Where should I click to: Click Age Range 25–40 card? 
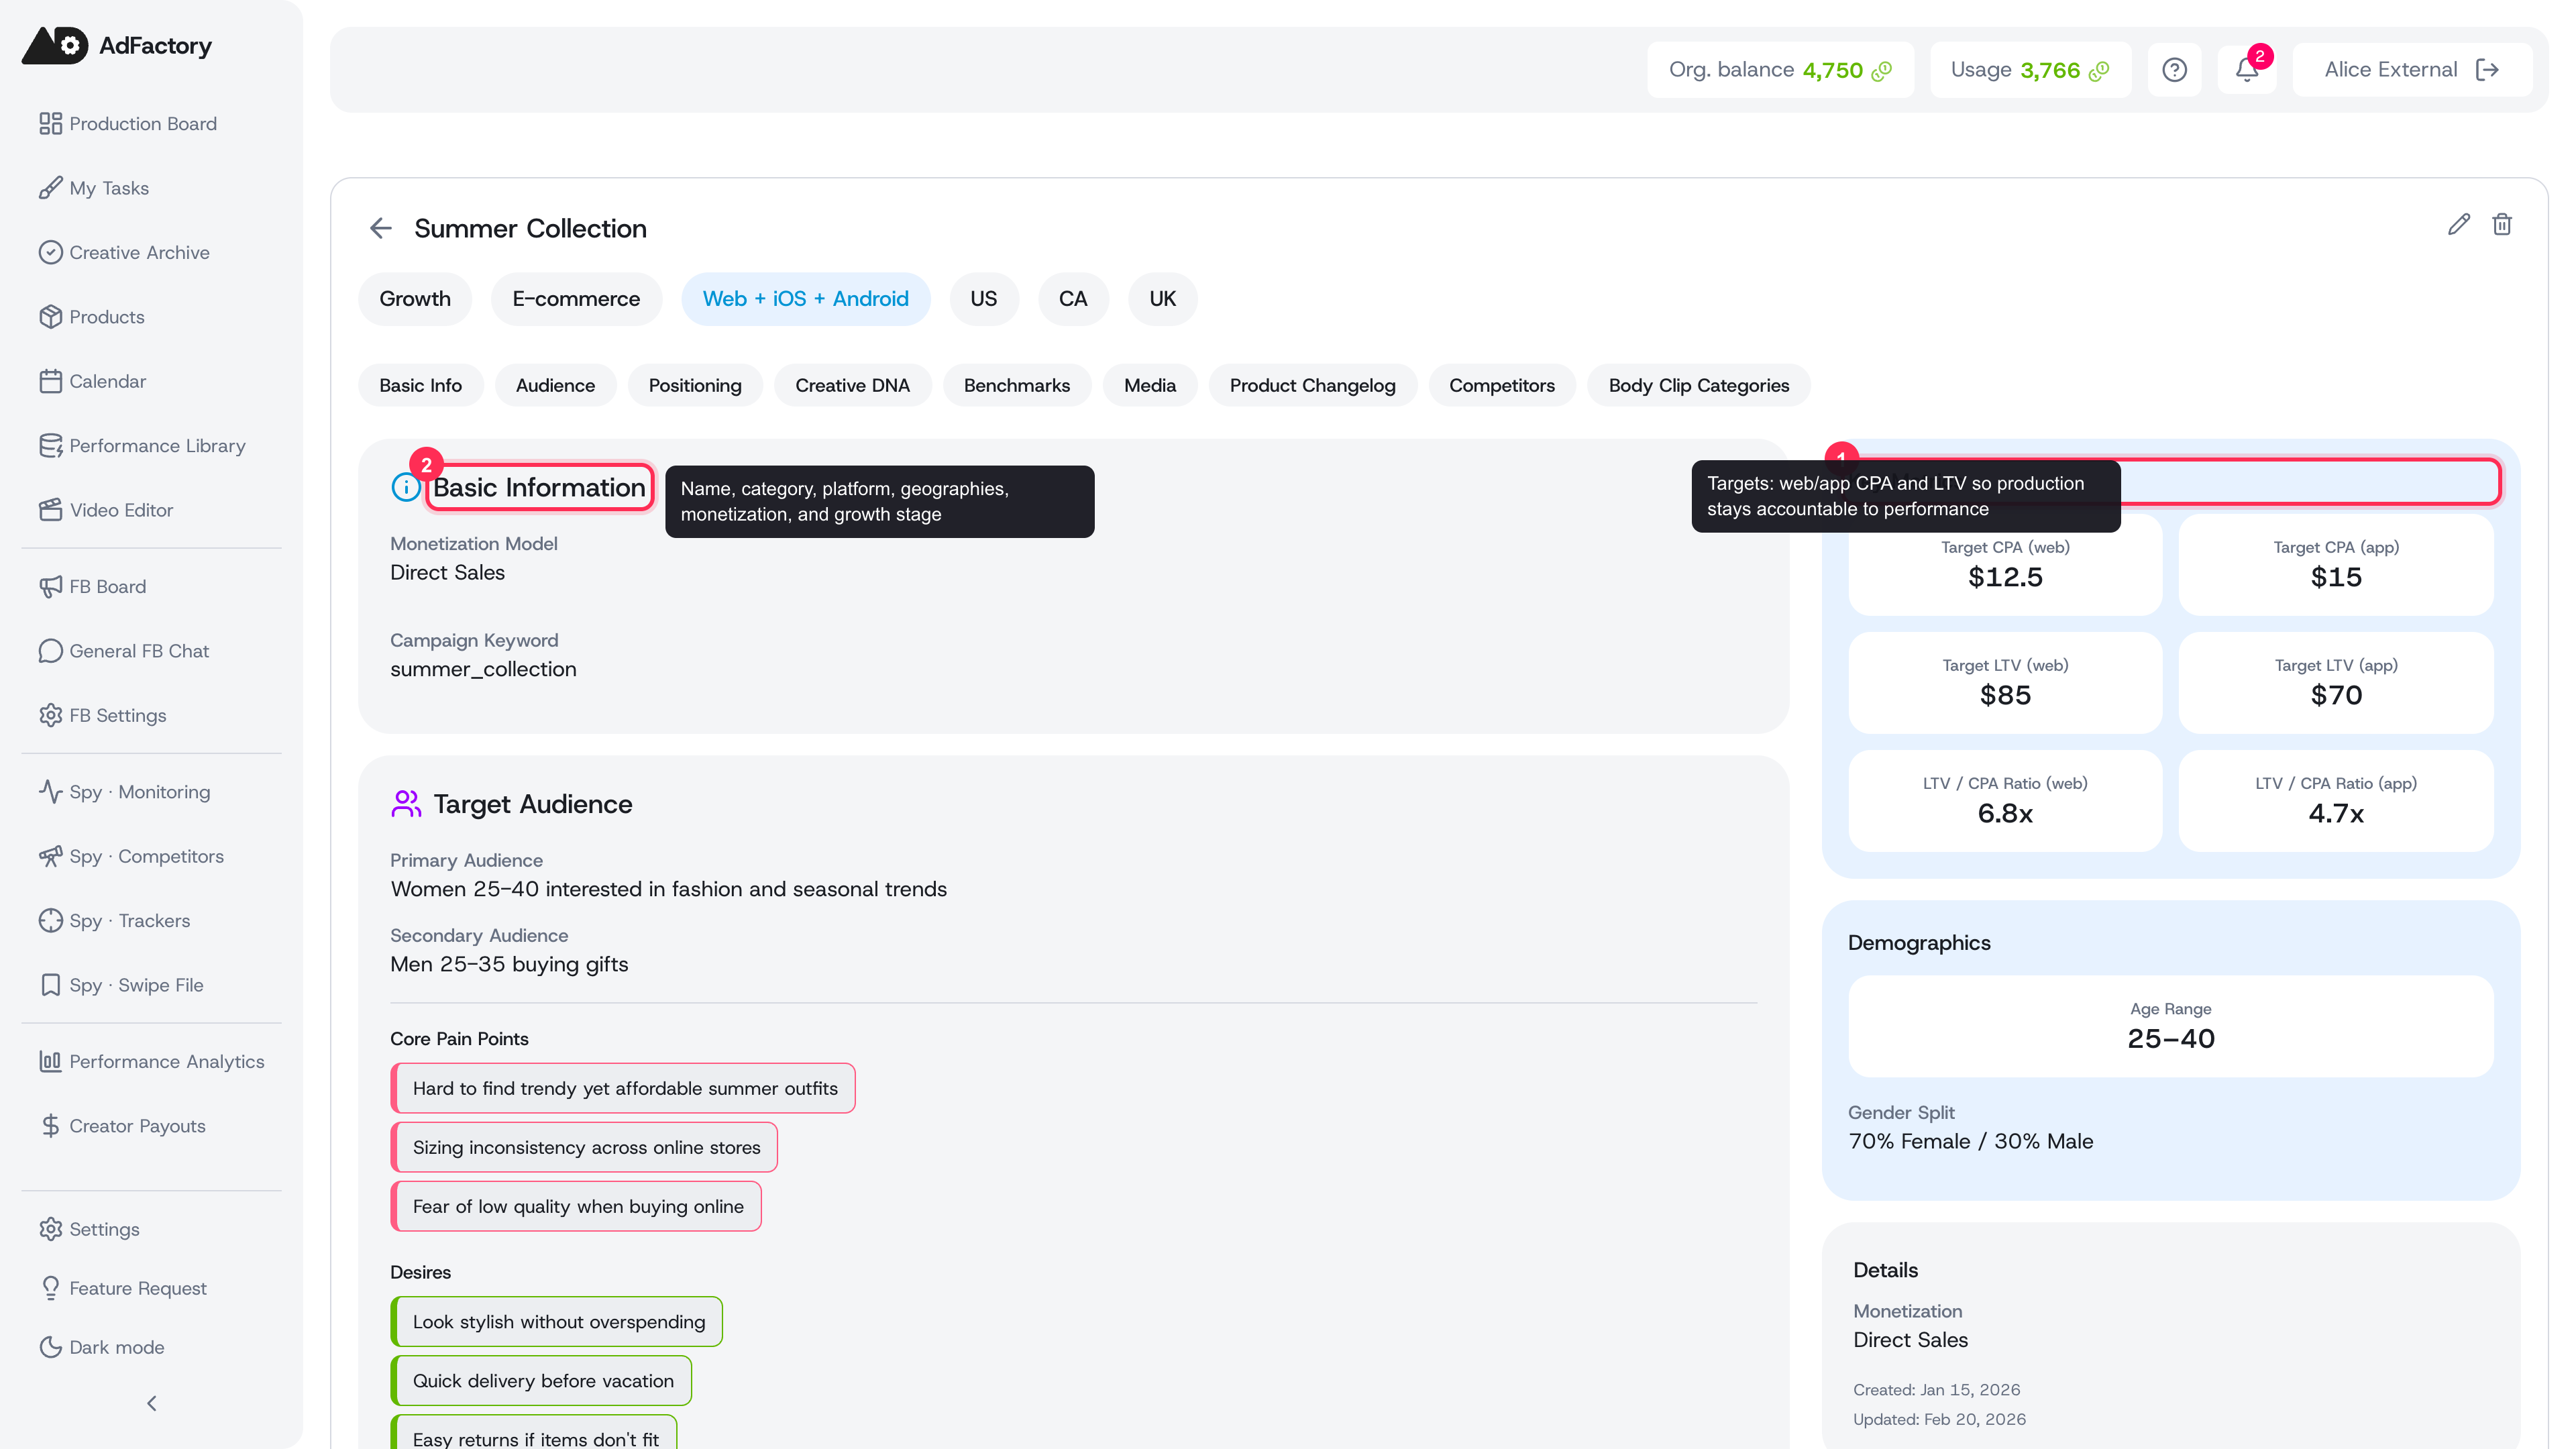tap(2171, 1026)
